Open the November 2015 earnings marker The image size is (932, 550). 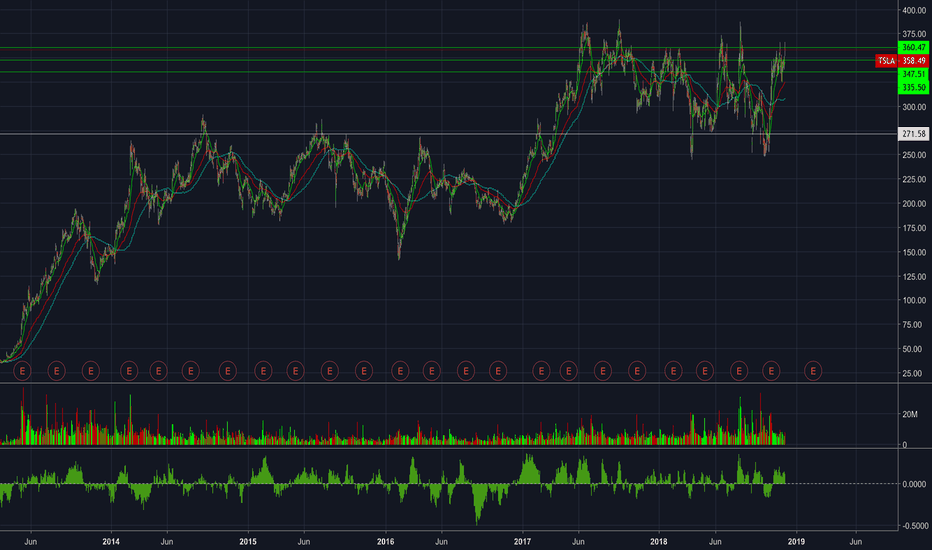364,372
